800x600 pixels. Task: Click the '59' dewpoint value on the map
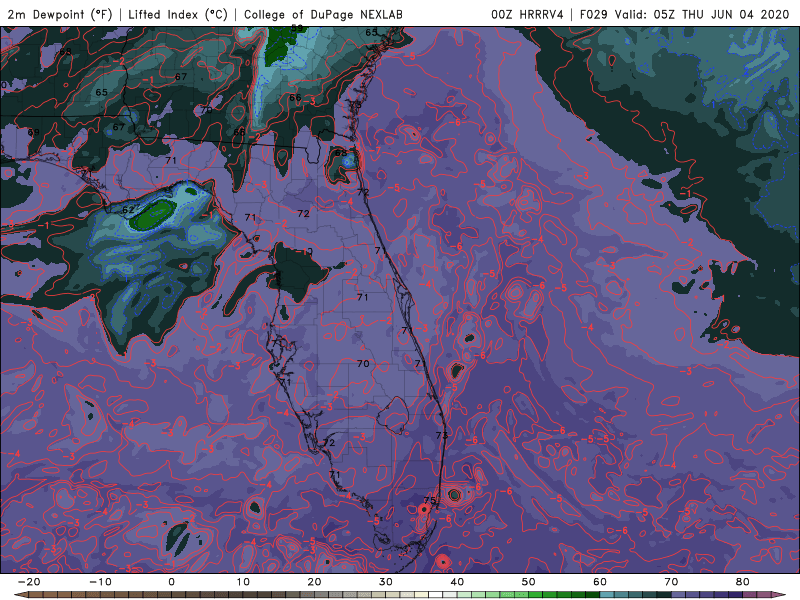297,29
